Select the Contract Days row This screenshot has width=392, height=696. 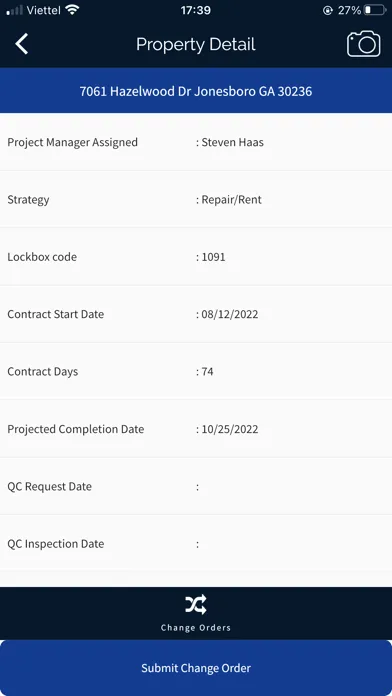pos(196,371)
